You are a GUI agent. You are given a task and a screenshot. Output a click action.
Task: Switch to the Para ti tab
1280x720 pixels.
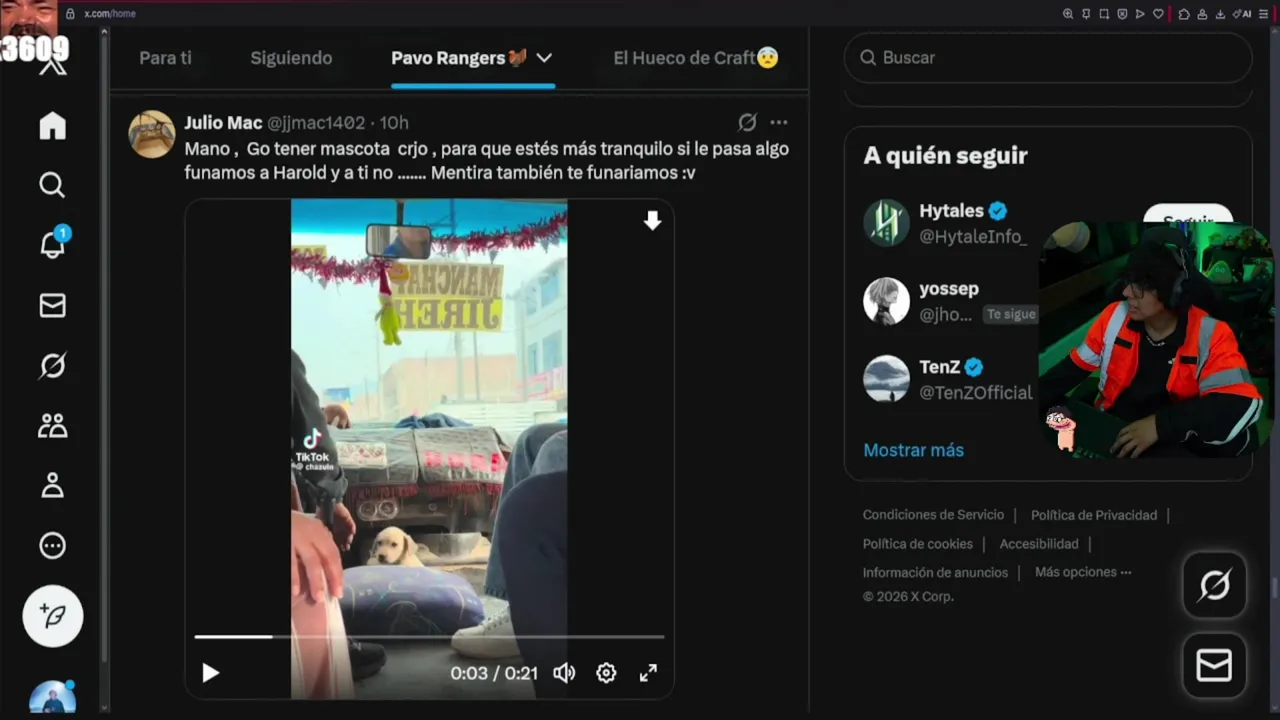pyautogui.click(x=165, y=58)
